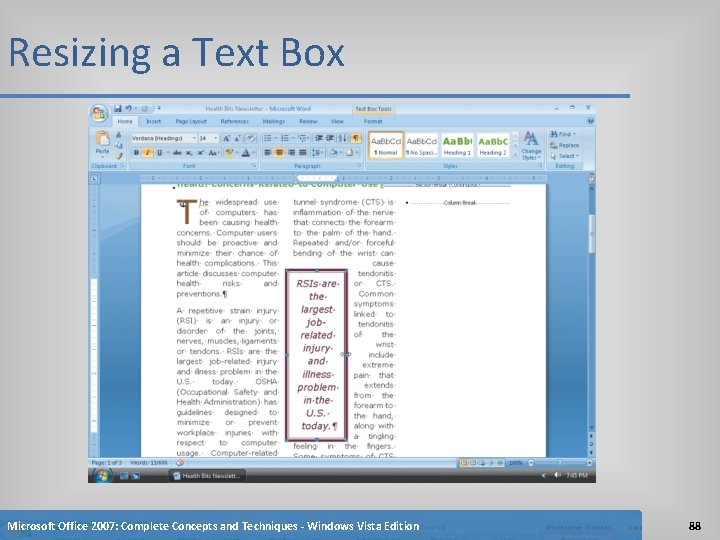Click the zoom slider handle

tap(559, 462)
